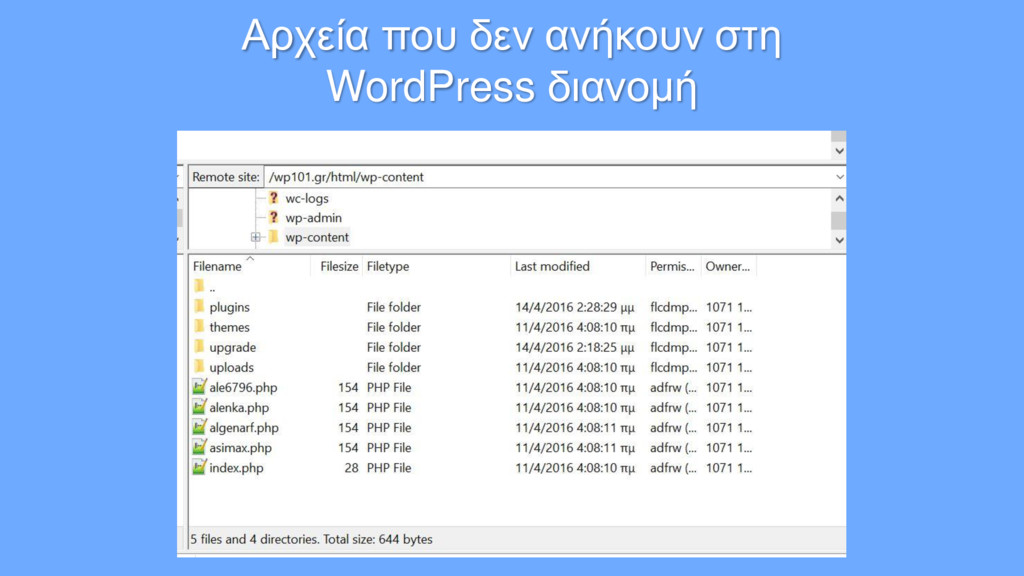Select the upgrade filename text

[x=232, y=347]
